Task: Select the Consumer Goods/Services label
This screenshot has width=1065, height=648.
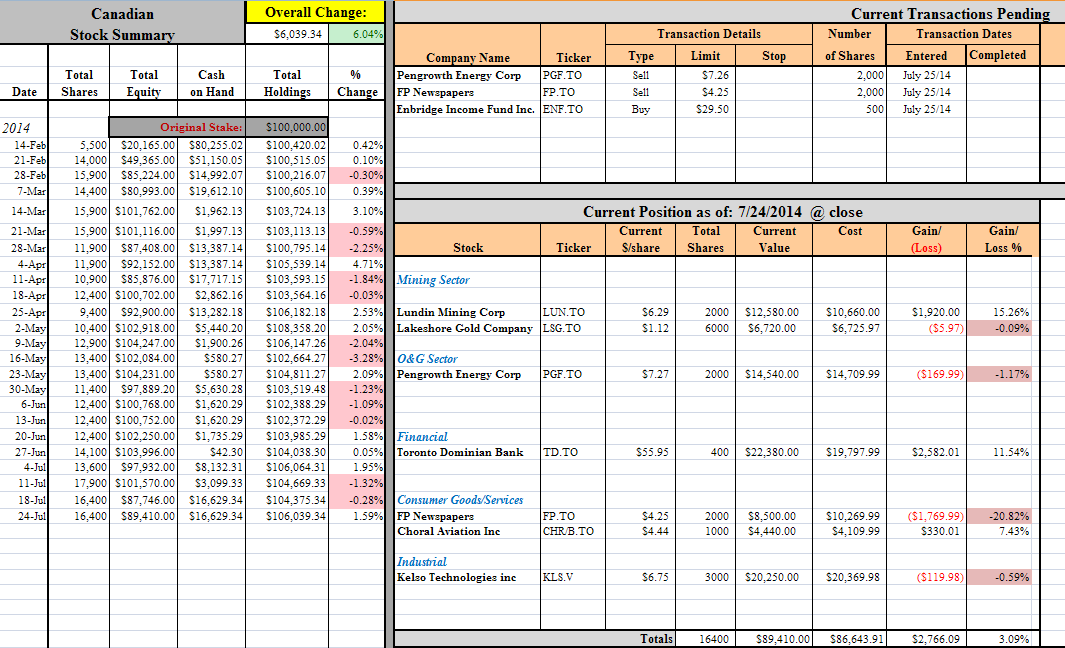Action: [460, 500]
